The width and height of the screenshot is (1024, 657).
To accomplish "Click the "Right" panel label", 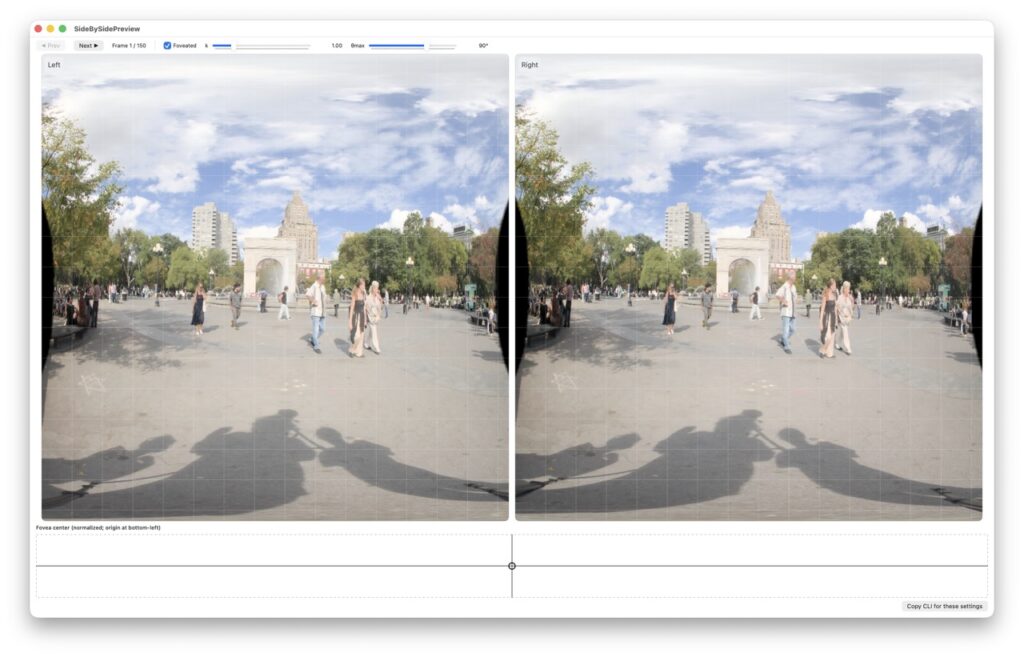I will click(x=529, y=65).
